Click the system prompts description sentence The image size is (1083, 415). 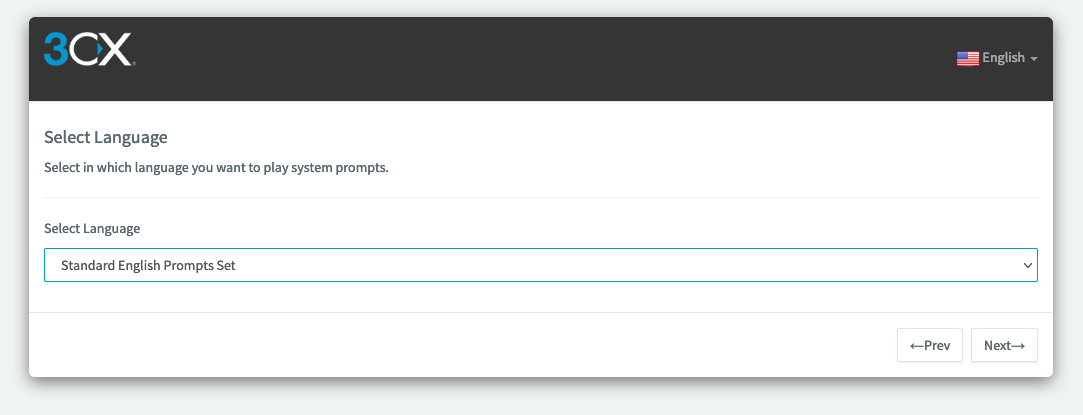(x=216, y=168)
